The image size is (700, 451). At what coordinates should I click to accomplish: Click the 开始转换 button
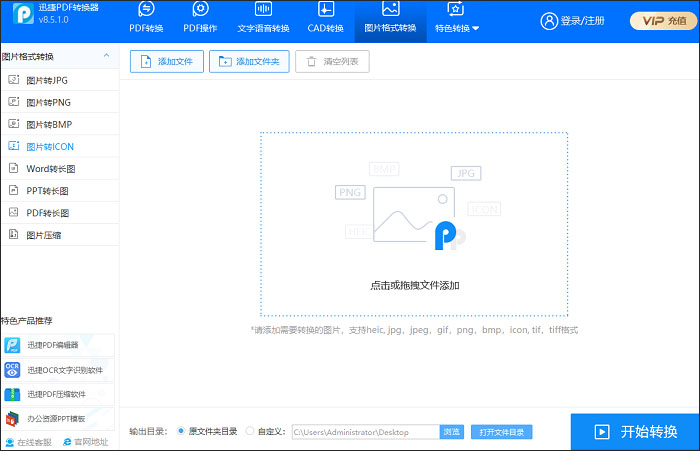coord(635,432)
